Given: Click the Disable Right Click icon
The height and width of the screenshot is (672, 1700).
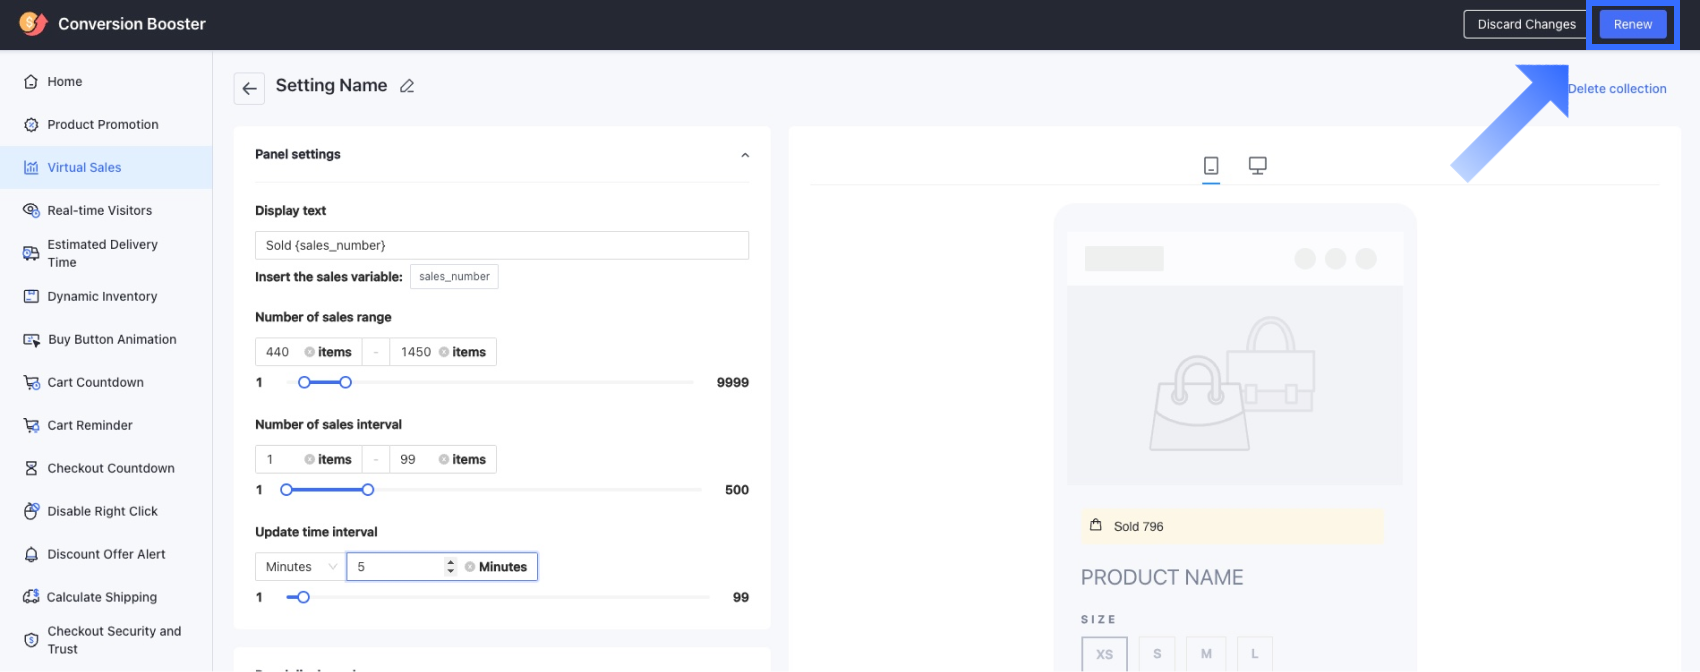Looking at the screenshot, I should click(31, 512).
